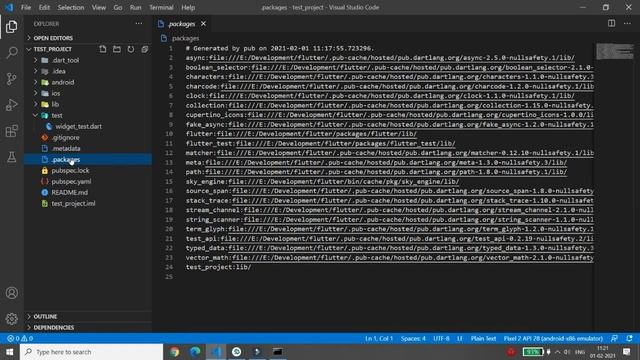Screen dimensions: 640x360
Task: Change encoding via UTF-8 status item
Action: point(441,338)
